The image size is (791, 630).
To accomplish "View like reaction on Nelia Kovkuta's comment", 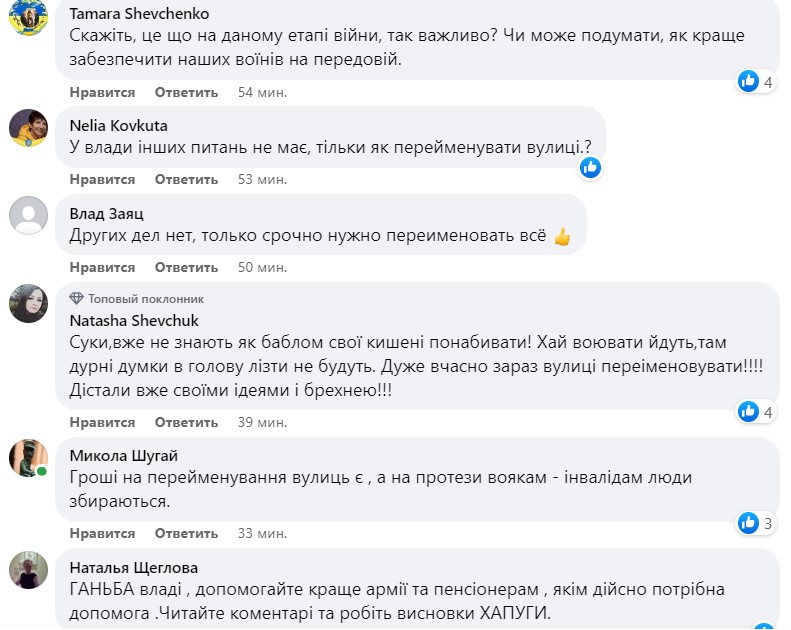I will point(590,167).
